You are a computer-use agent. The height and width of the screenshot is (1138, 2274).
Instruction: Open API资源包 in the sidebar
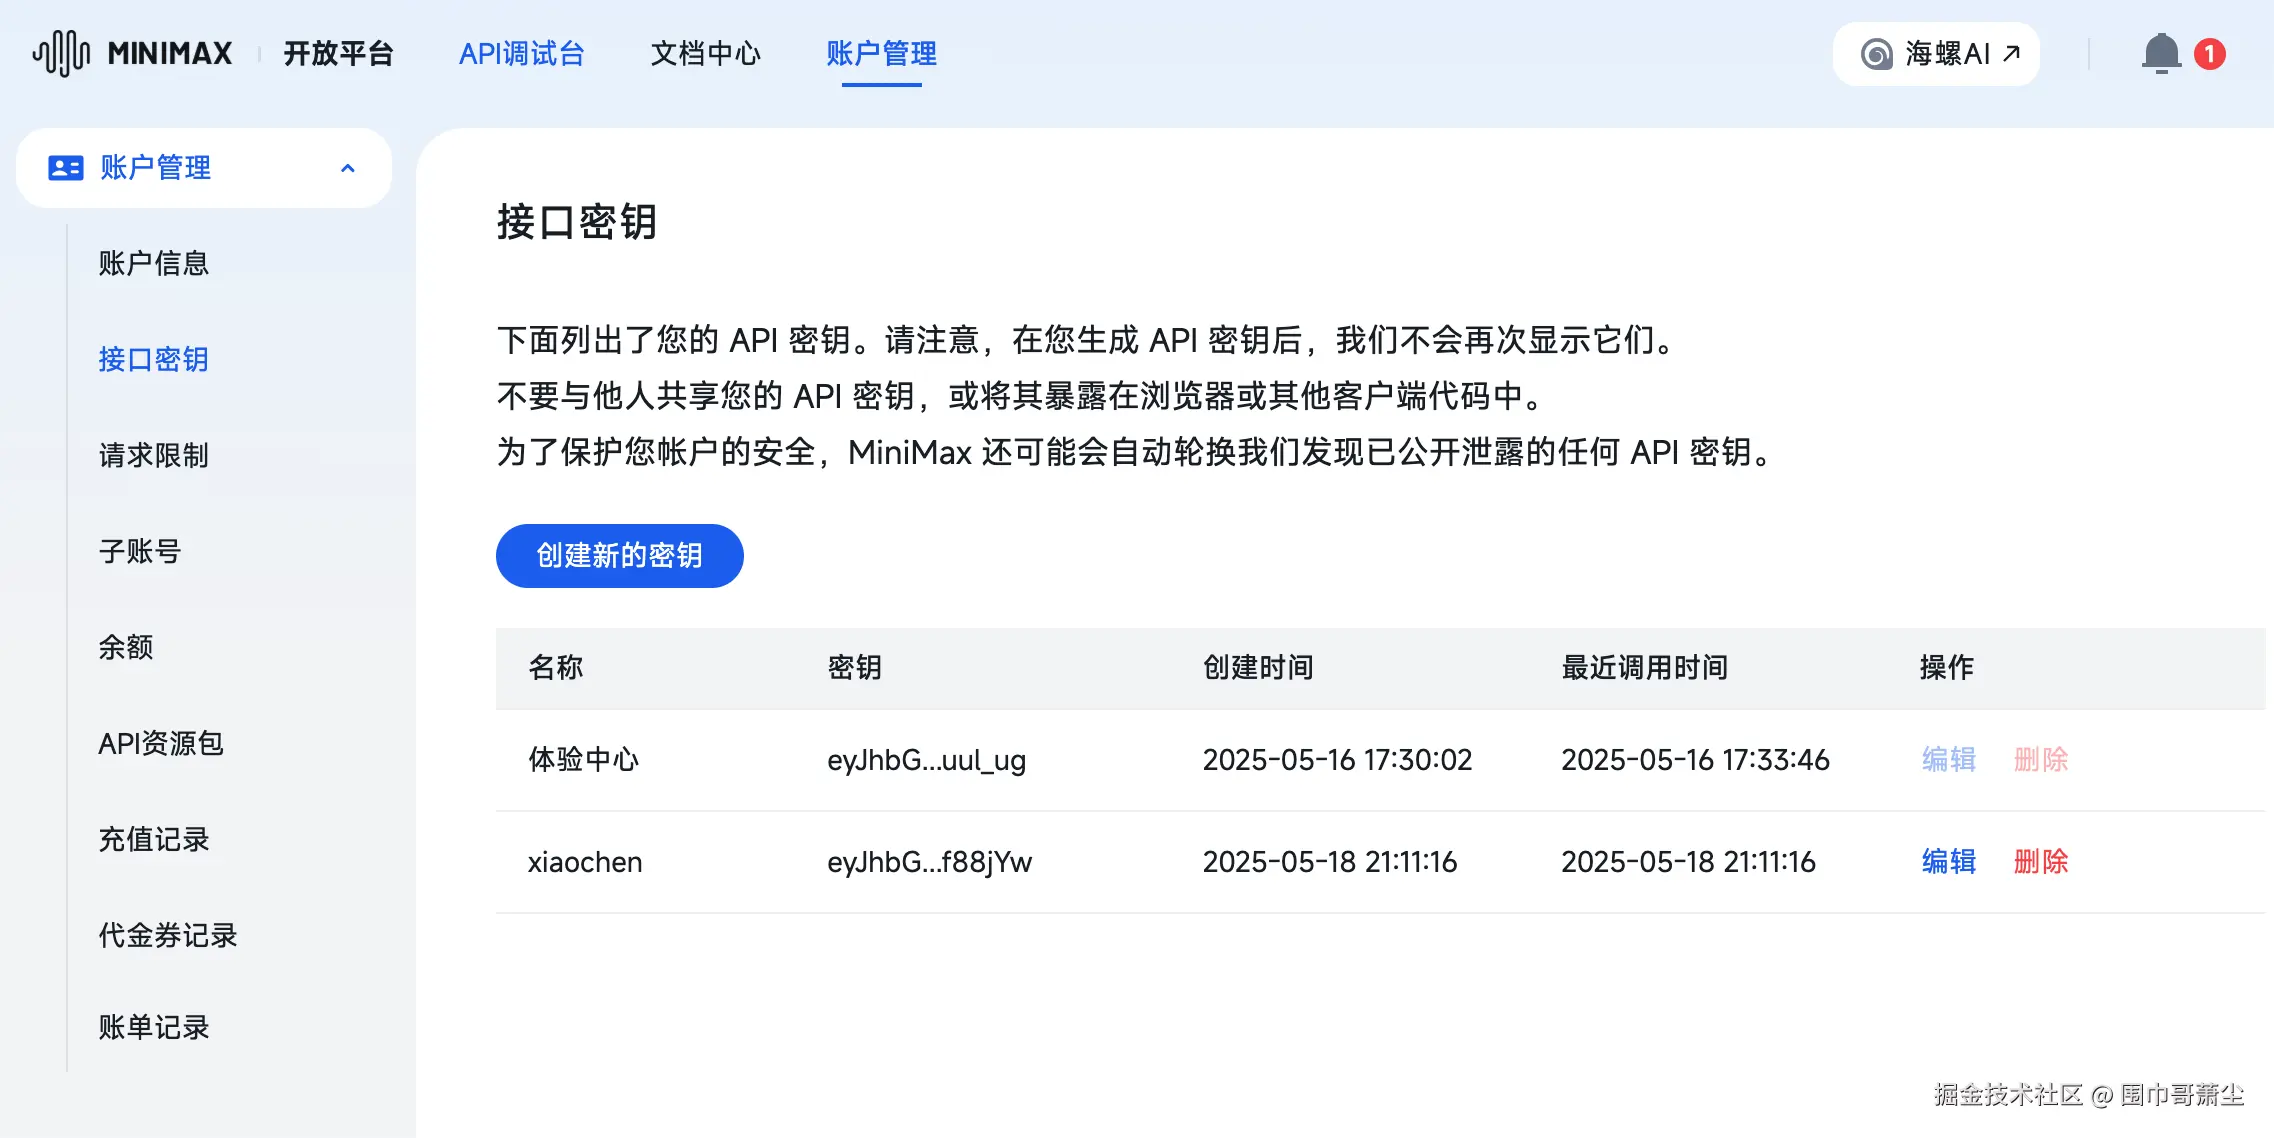[161, 743]
